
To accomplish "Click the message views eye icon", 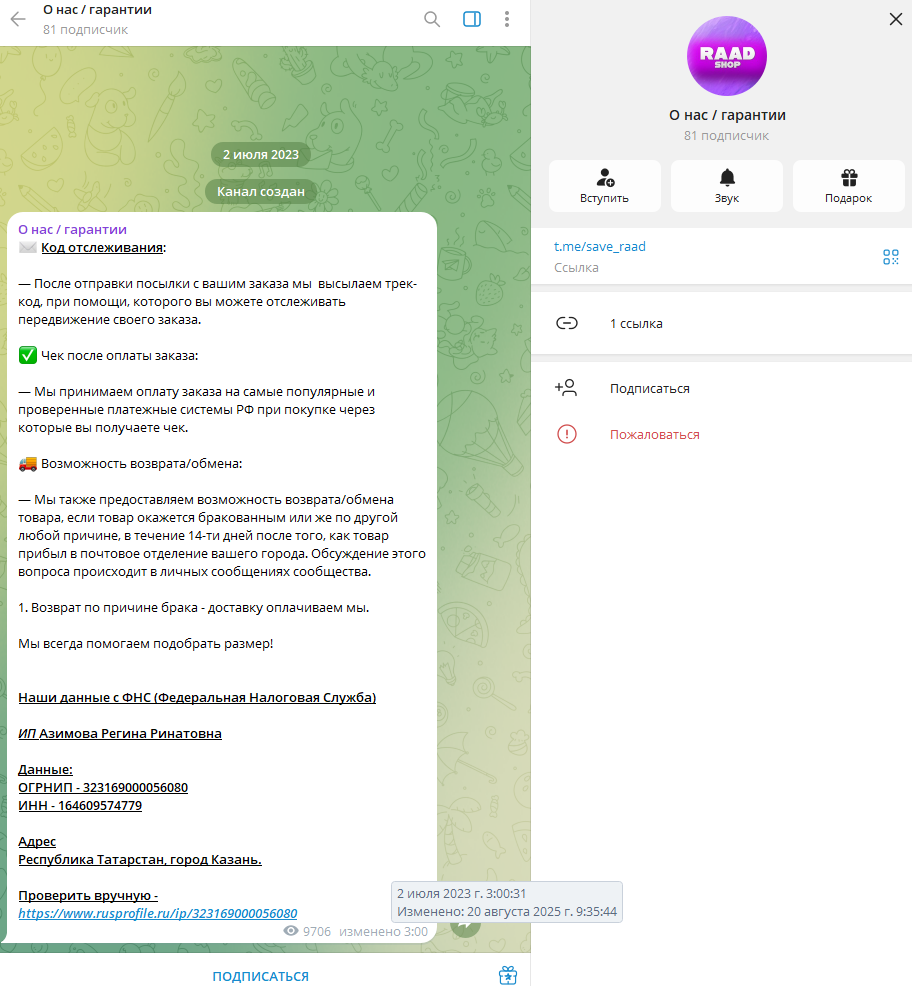I will (x=291, y=931).
